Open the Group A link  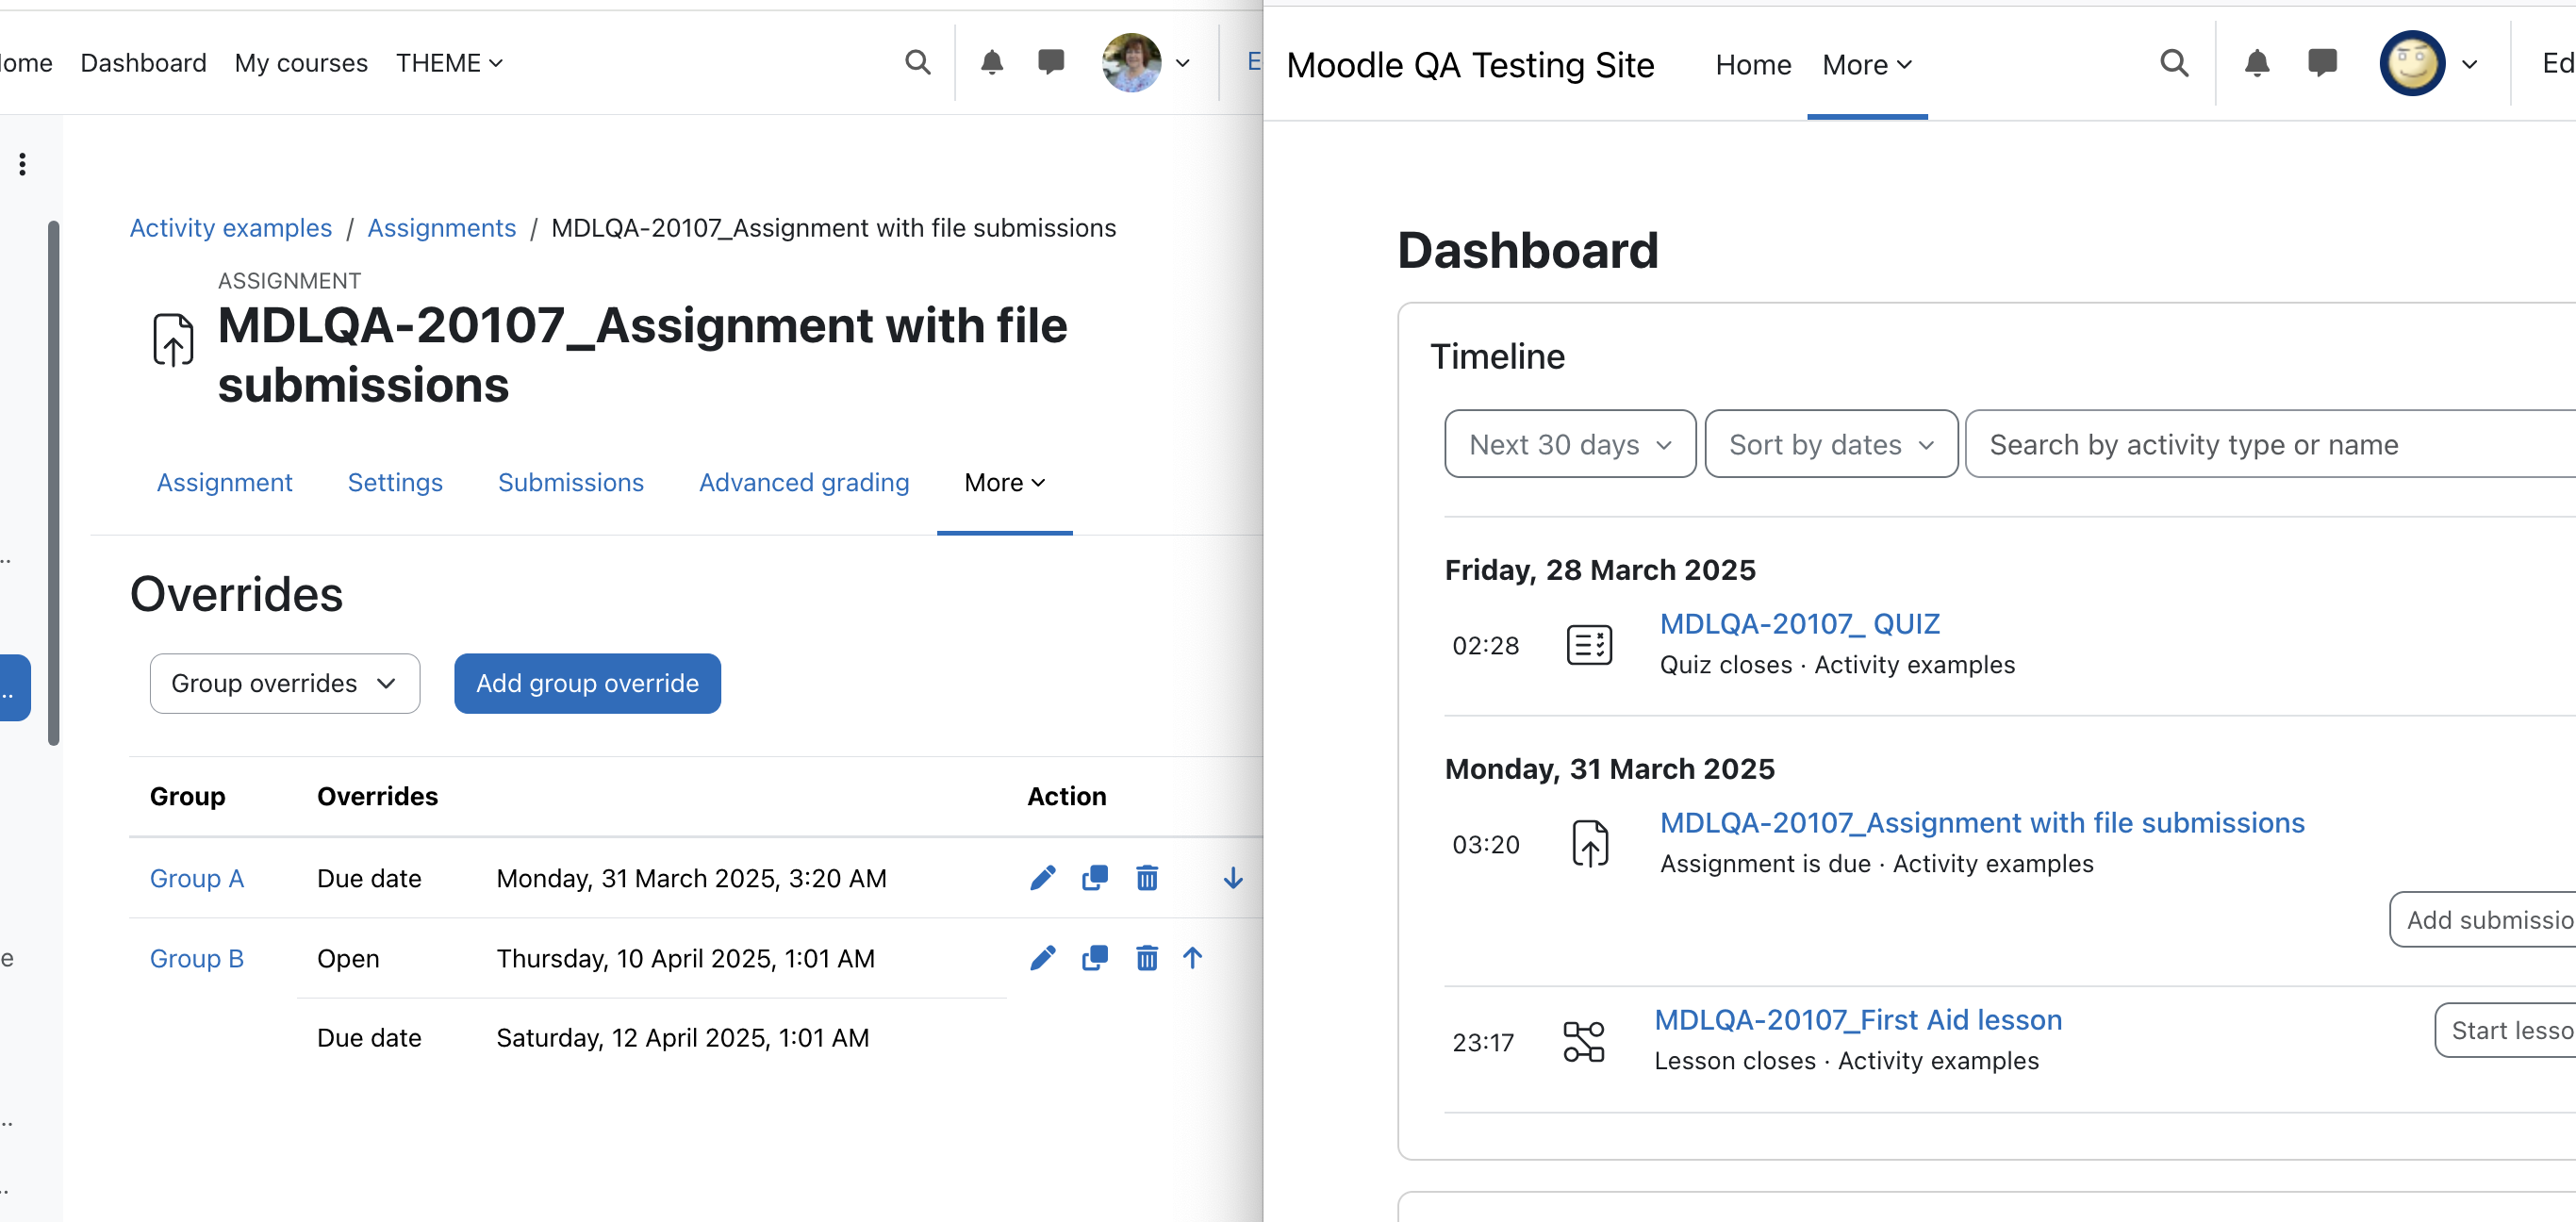[x=196, y=877]
